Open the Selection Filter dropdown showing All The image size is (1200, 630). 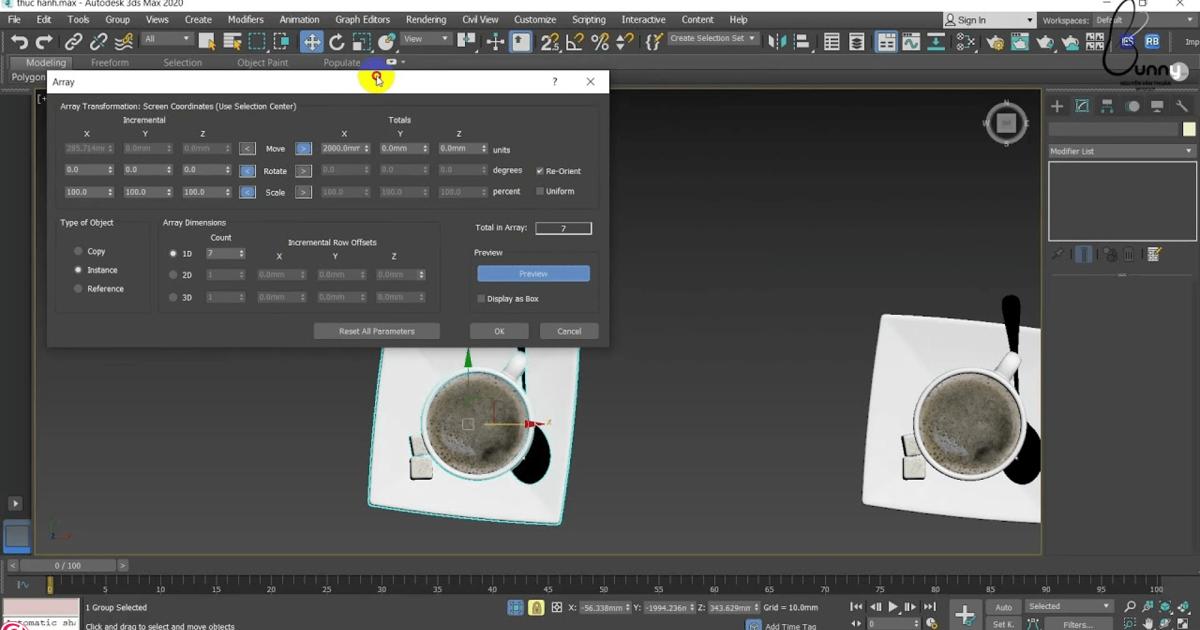pos(166,37)
